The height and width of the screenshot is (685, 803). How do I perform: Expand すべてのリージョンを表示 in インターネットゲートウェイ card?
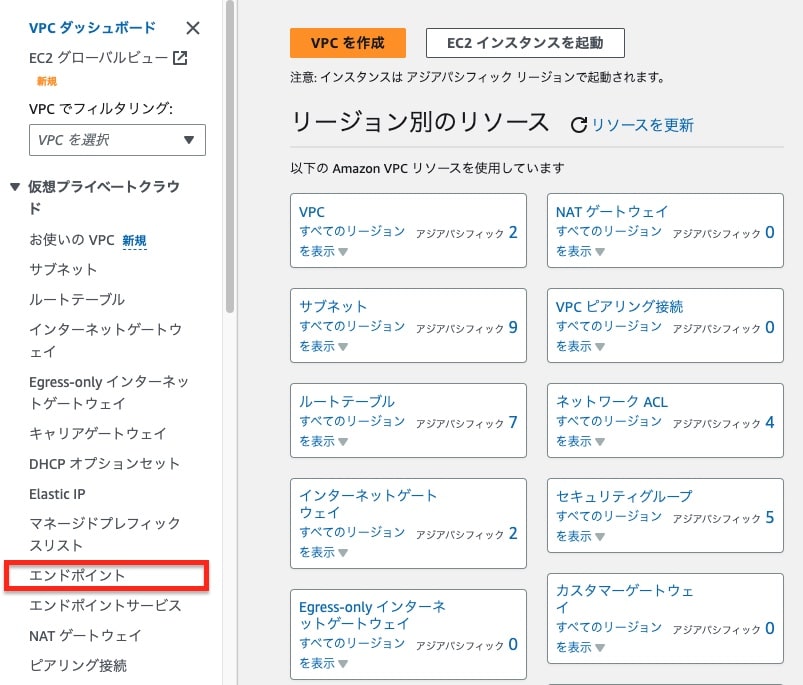[x=352, y=542]
